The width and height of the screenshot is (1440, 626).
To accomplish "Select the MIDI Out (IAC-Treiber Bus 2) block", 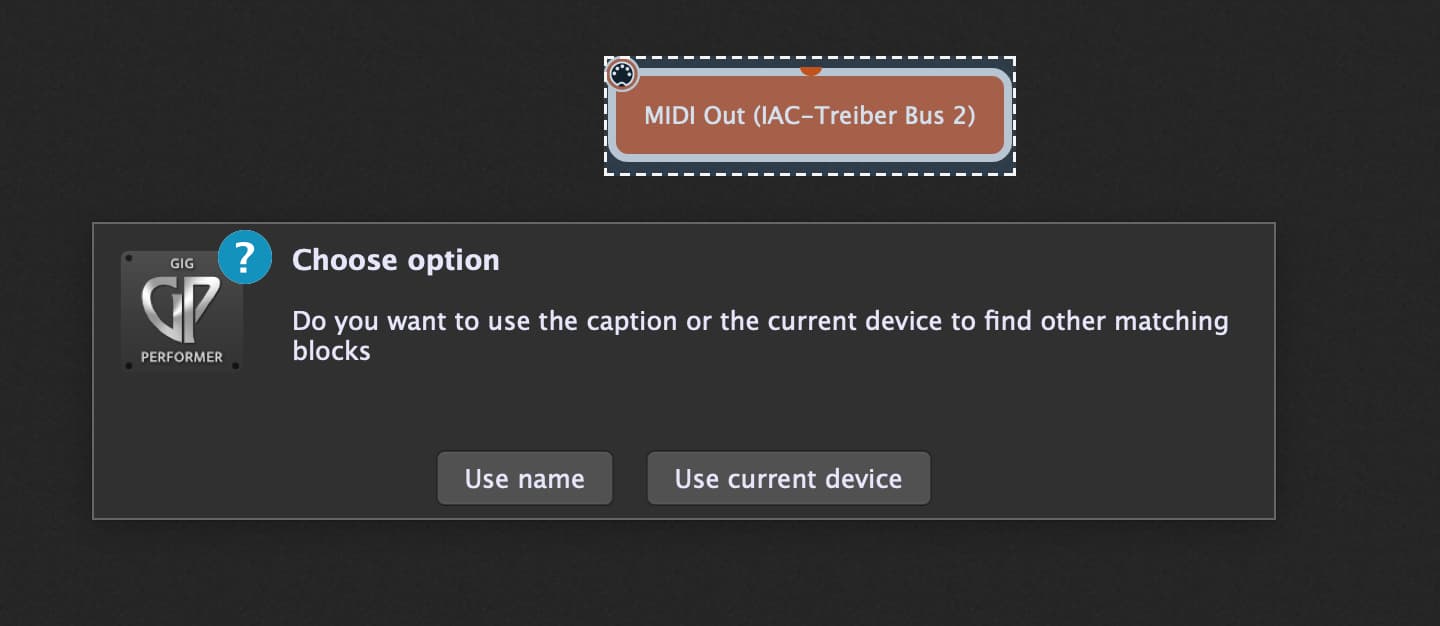I will click(809, 115).
